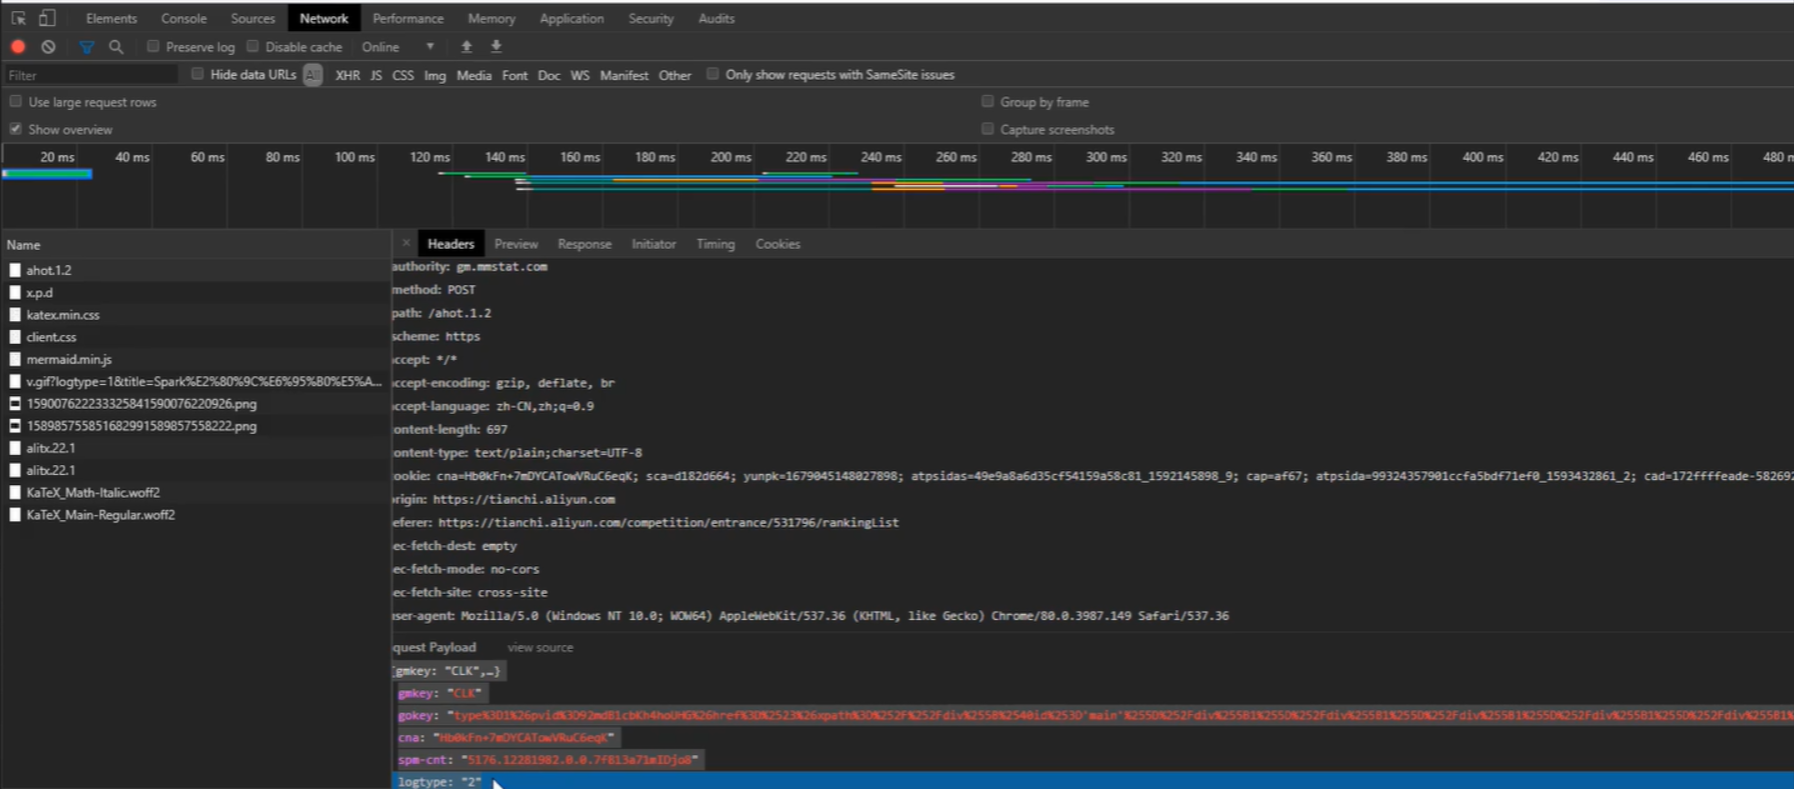Enable Use large request rows
The image size is (1794, 789).
coord(15,101)
